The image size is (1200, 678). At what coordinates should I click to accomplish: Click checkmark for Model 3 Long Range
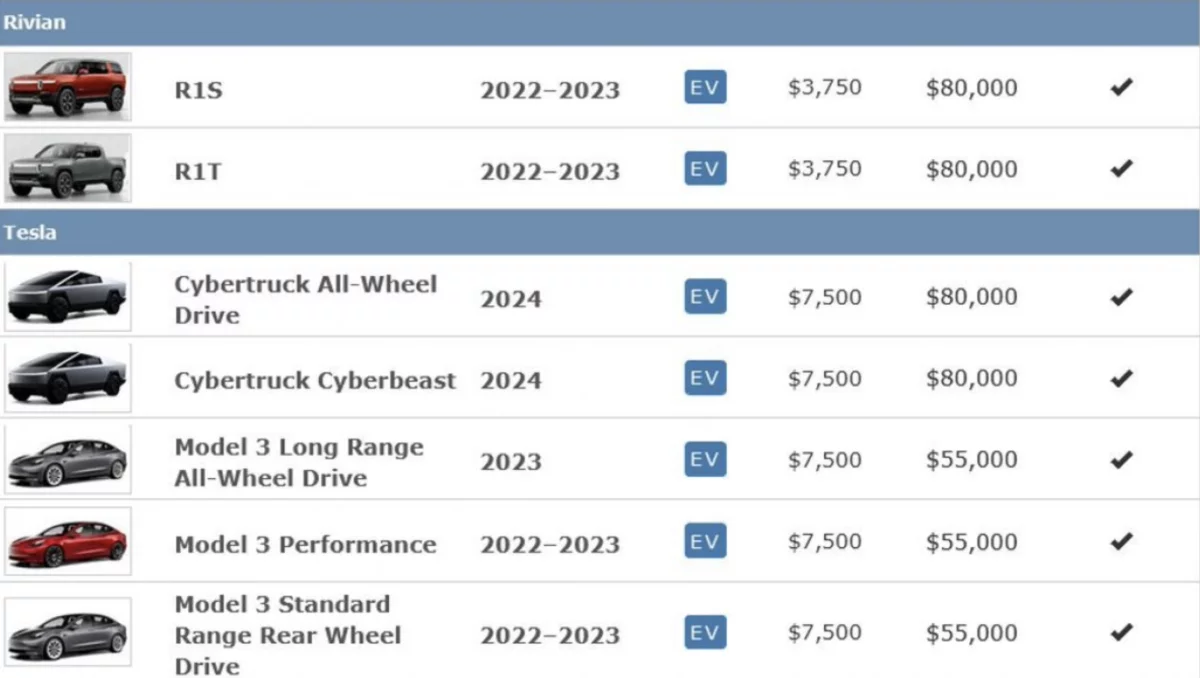pyautogui.click(x=1121, y=460)
